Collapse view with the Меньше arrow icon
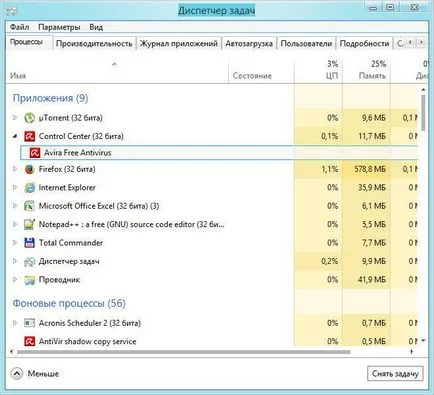The width and height of the screenshot is (434, 395). click(x=17, y=374)
